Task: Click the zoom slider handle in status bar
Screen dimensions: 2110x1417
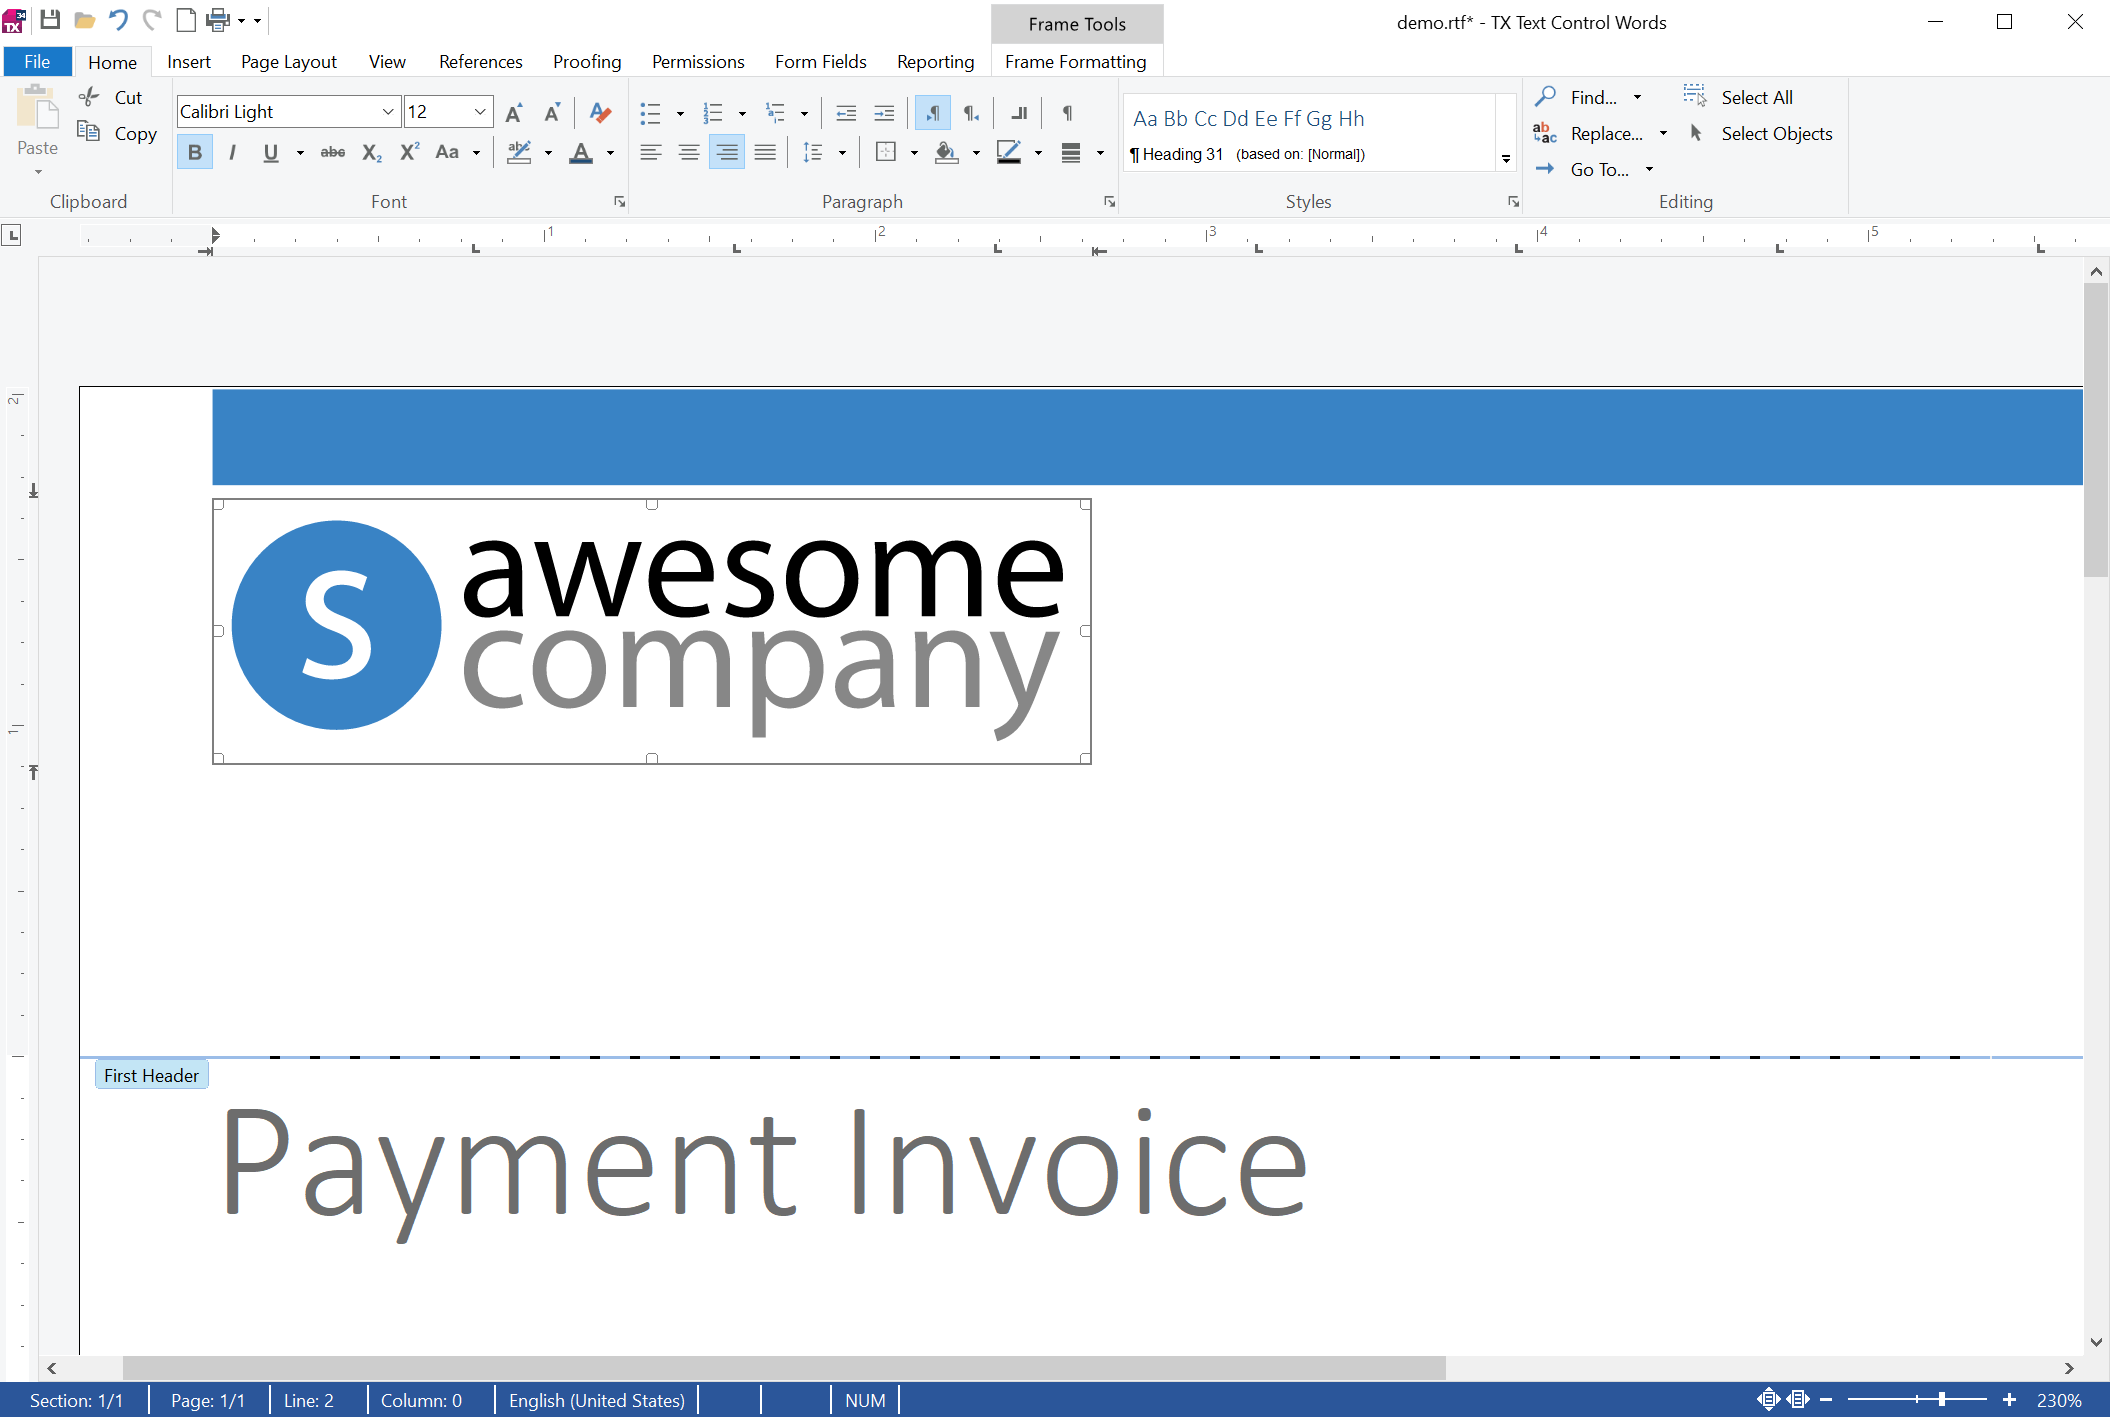Action: pyautogui.click(x=1941, y=1399)
